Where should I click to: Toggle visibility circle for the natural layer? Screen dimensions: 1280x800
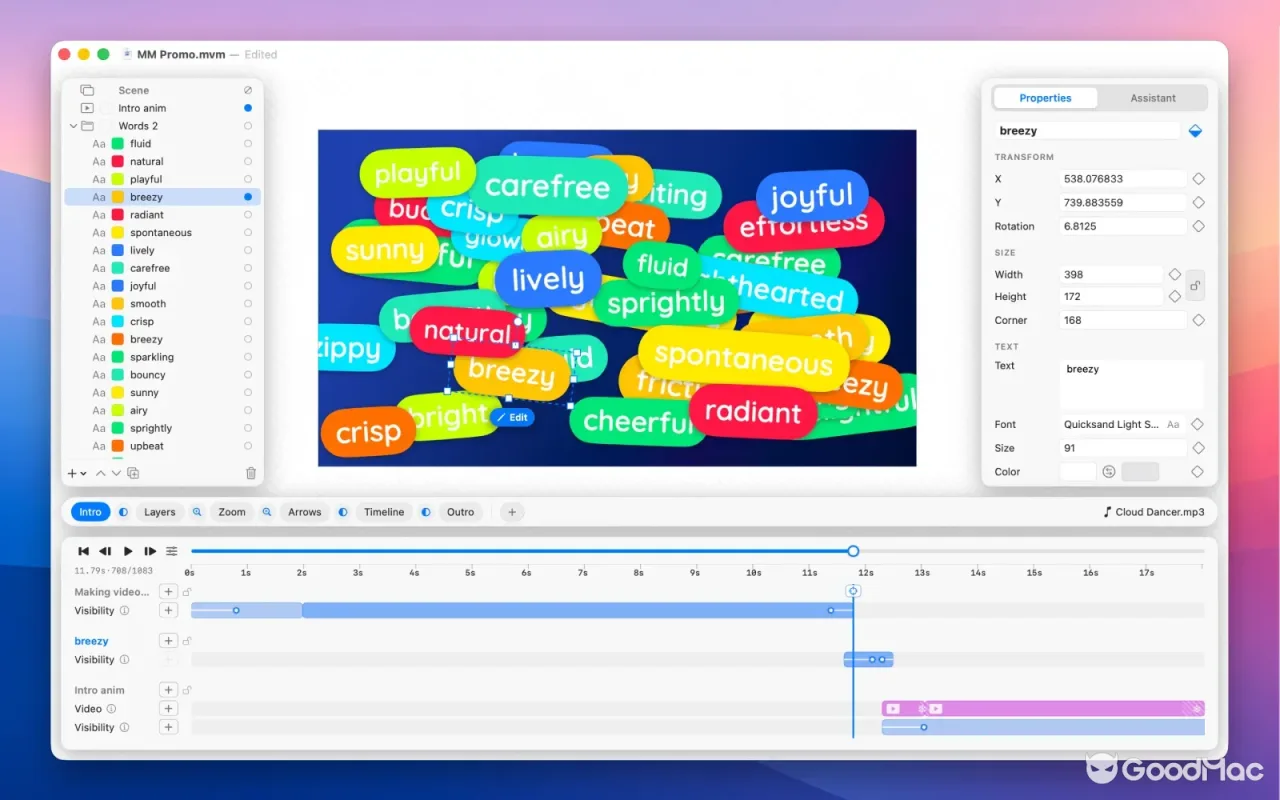click(248, 161)
